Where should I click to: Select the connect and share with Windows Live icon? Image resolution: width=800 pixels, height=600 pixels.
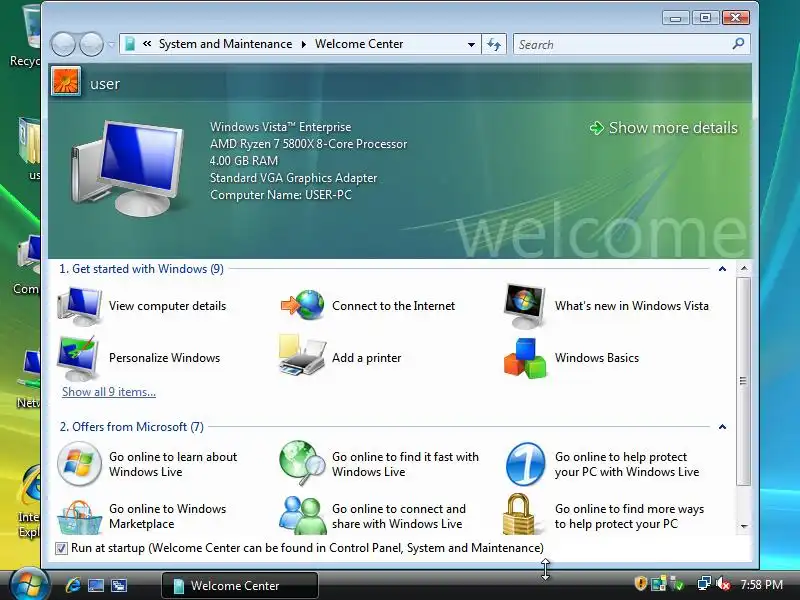point(303,515)
